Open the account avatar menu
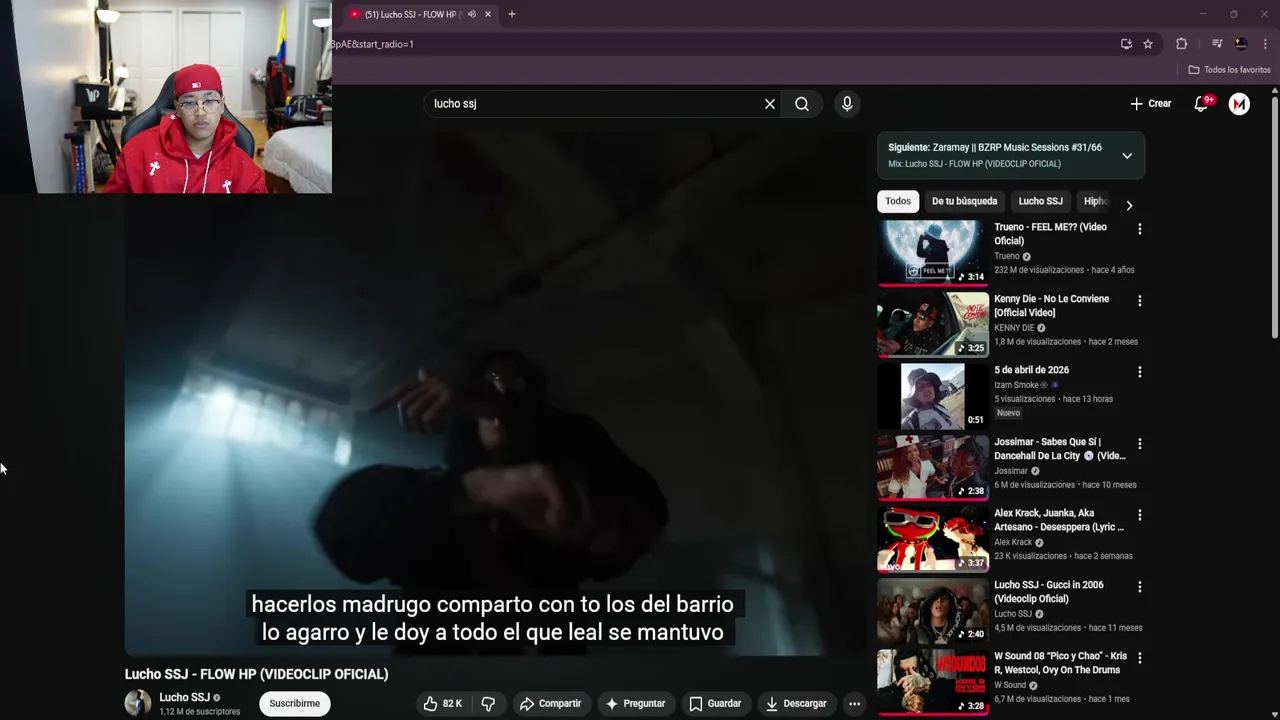 tap(1239, 104)
